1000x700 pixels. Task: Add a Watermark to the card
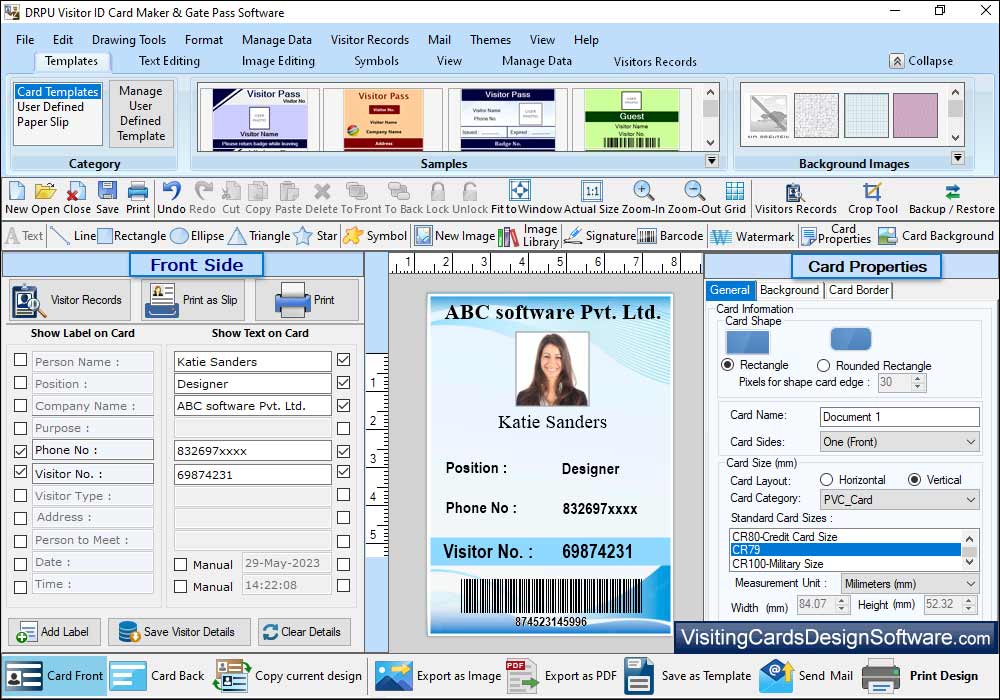tap(753, 237)
